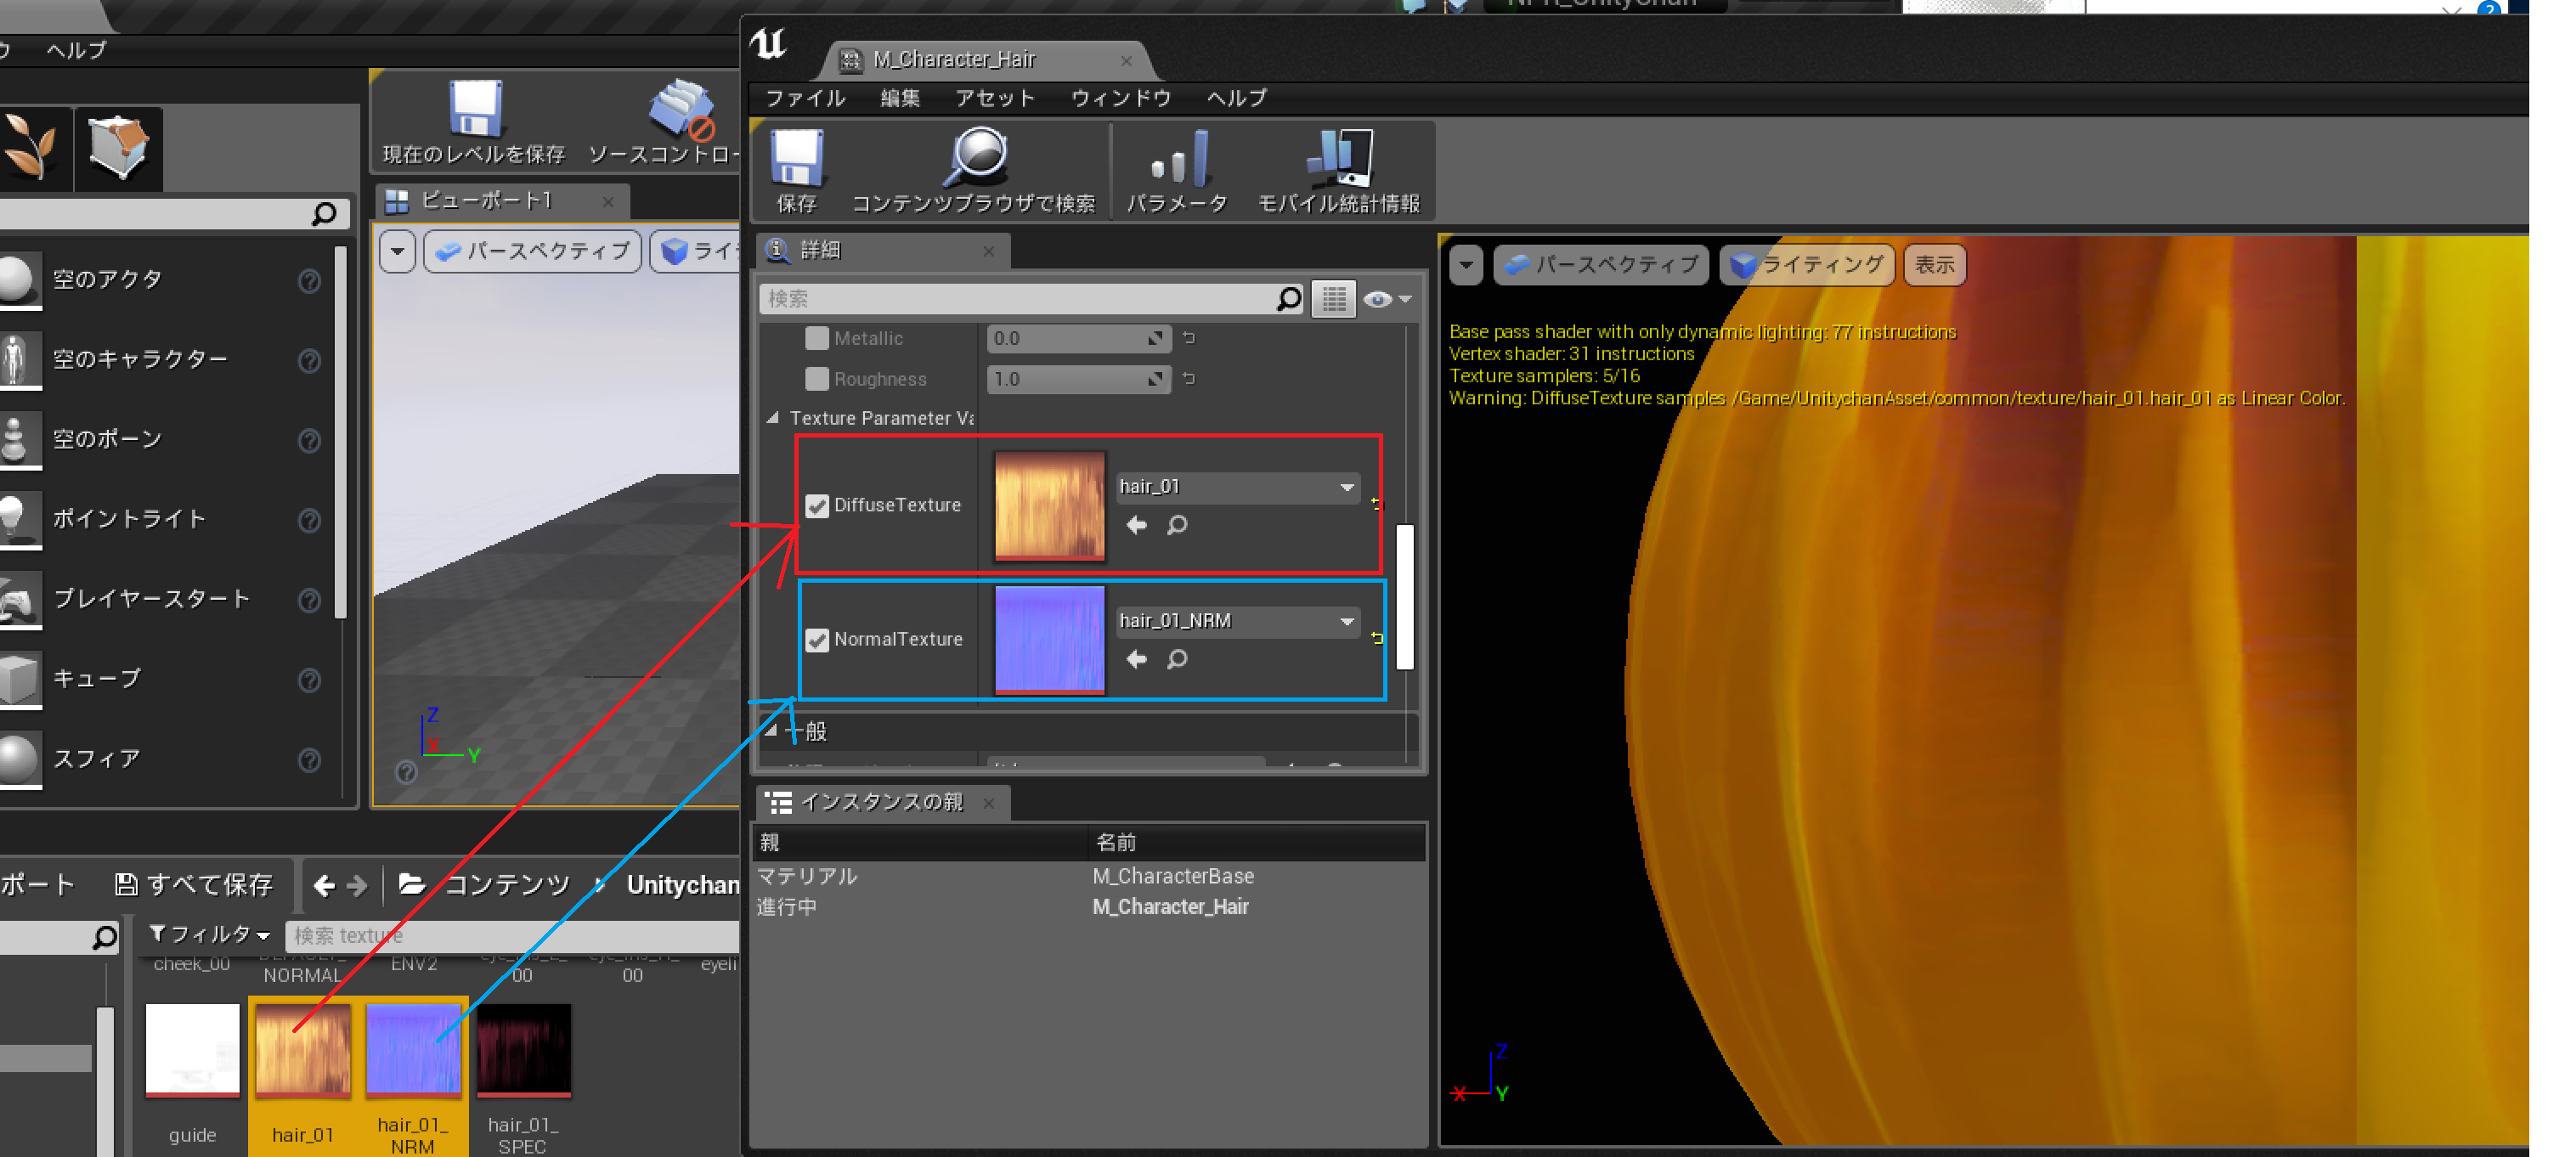Open the Parameters toolbar icon
This screenshot has height=1157, width=2576.
click(x=1178, y=161)
